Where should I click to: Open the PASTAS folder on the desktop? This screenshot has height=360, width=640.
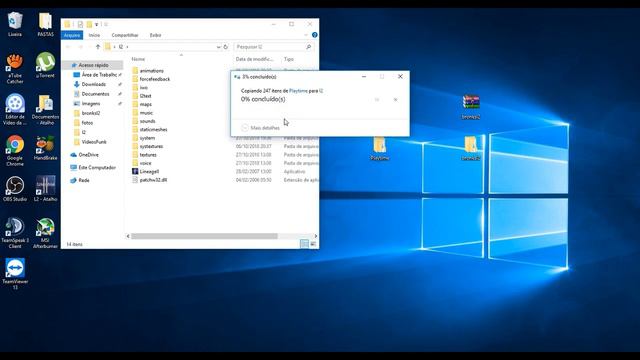[x=45, y=24]
